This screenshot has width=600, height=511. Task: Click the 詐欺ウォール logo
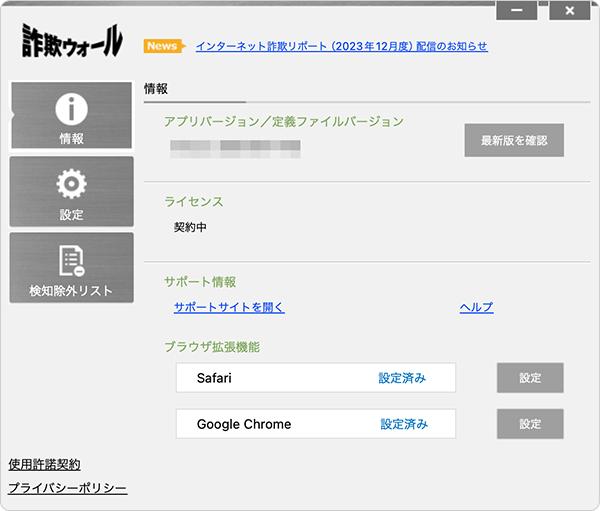click(72, 41)
